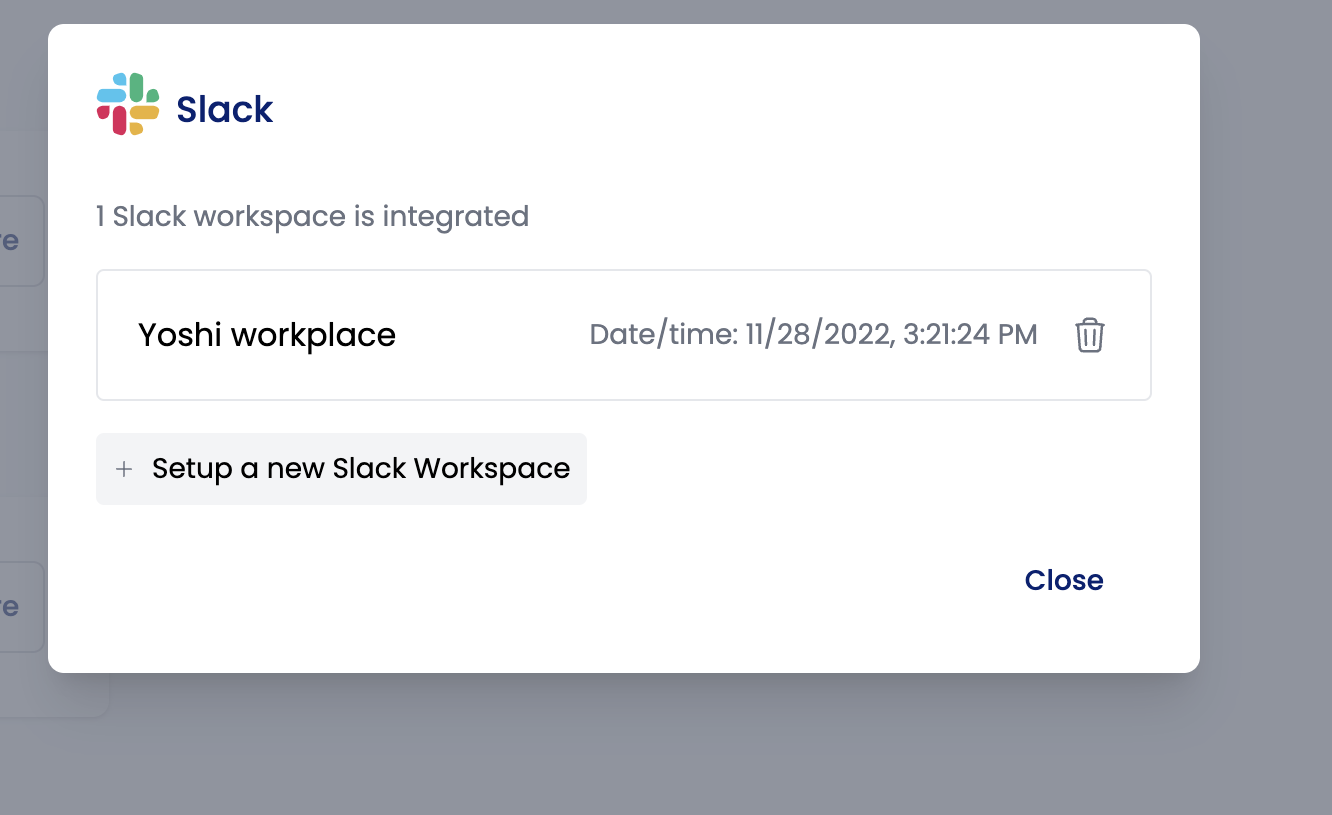Delete Yoshi workplace using the trash icon
The width and height of the screenshot is (1332, 815).
click(x=1089, y=335)
